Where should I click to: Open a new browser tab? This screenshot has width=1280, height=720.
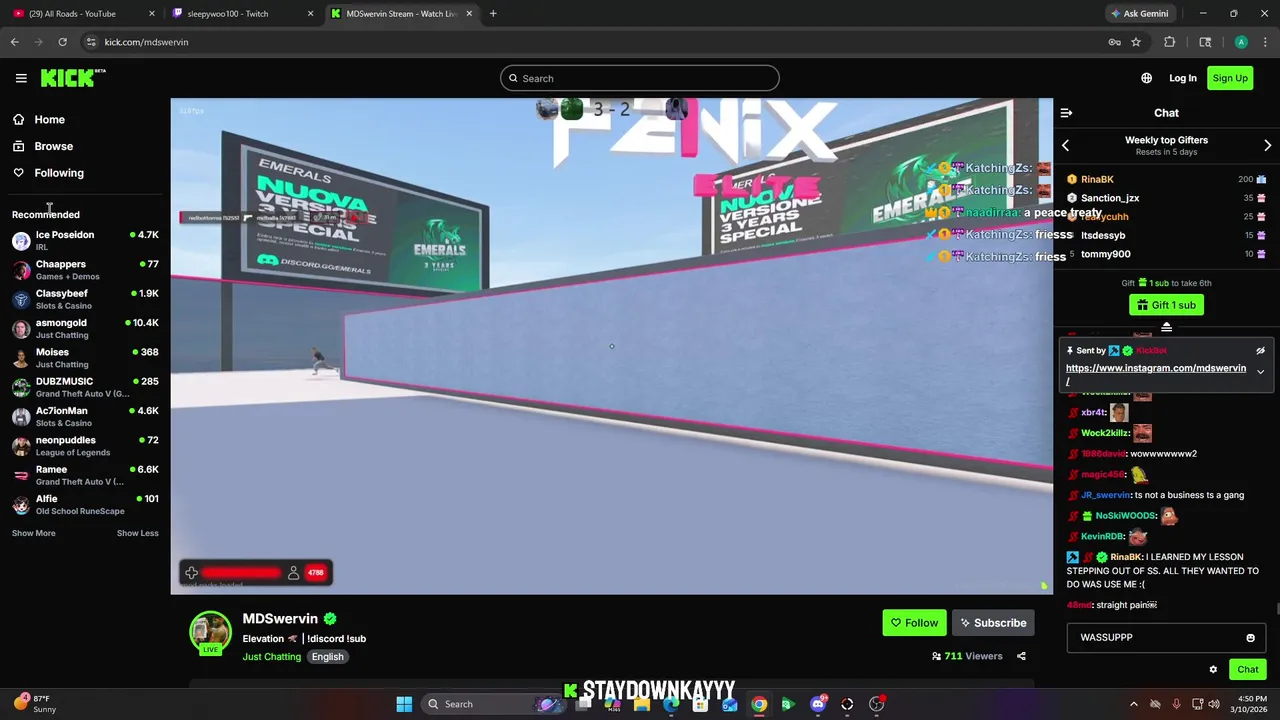tap(493, 14)
